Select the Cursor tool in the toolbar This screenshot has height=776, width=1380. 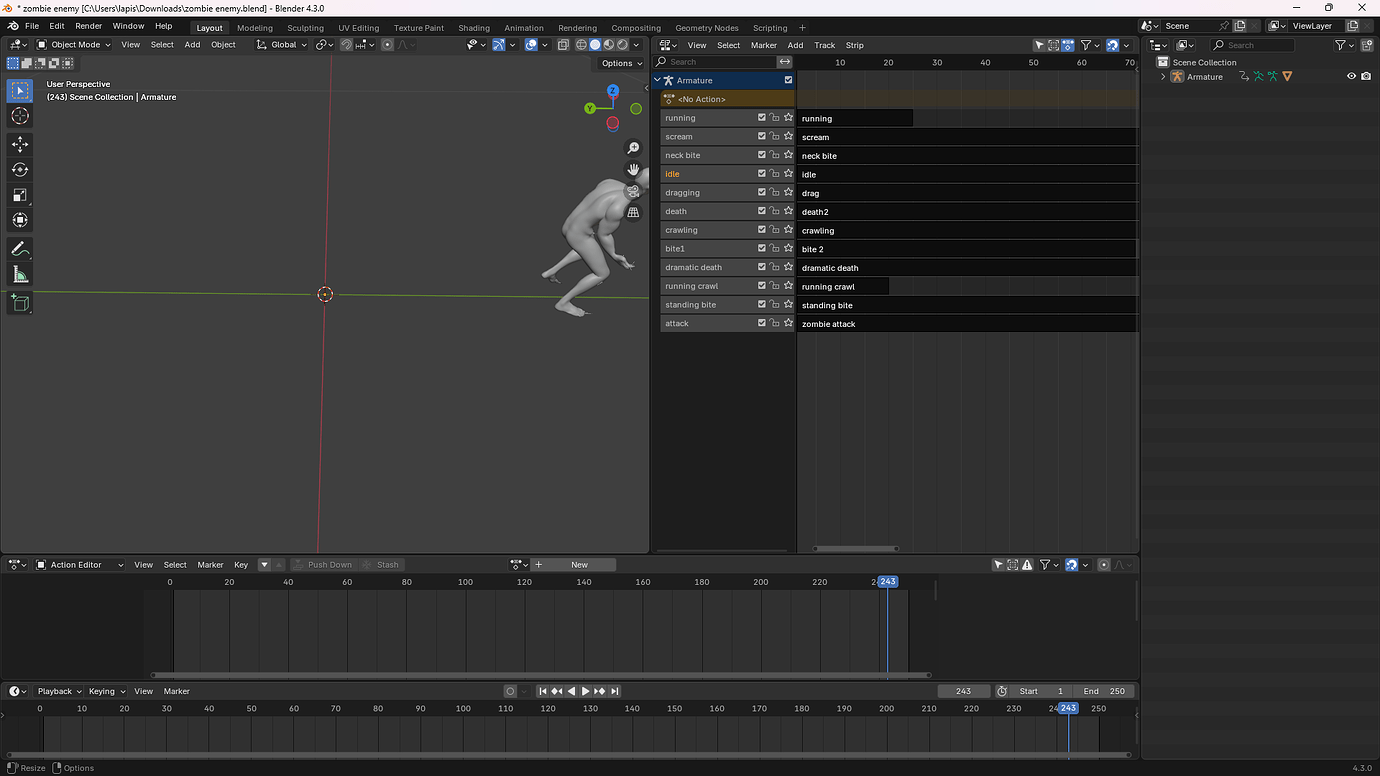(x=20, y=116)
